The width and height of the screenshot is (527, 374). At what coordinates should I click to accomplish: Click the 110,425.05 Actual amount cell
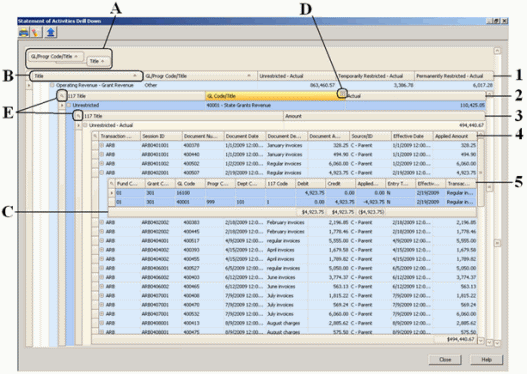(416, 105)
